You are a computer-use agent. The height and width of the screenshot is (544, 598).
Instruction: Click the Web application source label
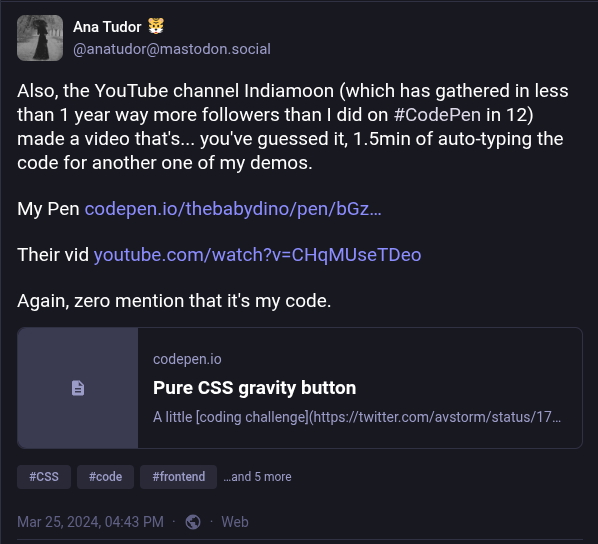coord(235,522)
